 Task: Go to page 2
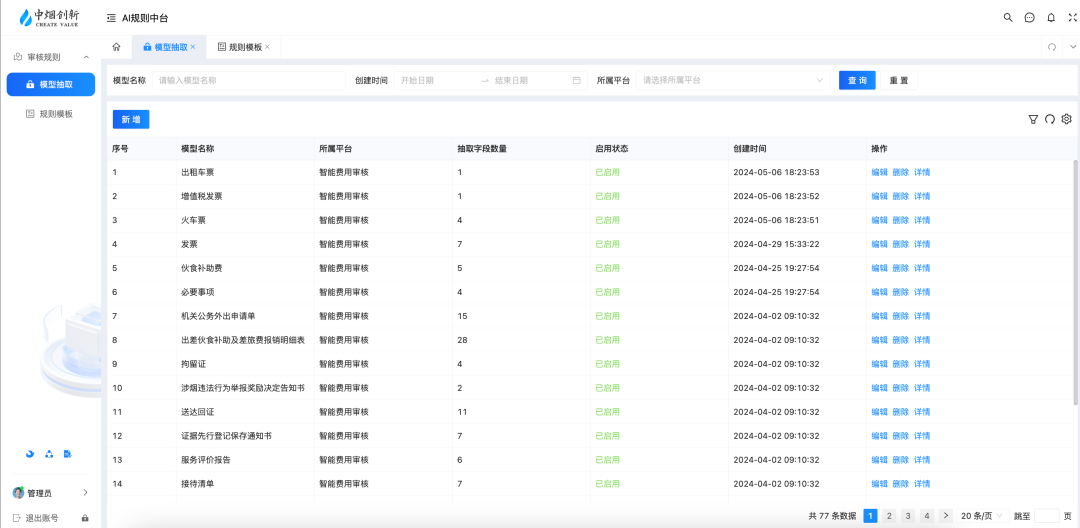coord(889,516)
